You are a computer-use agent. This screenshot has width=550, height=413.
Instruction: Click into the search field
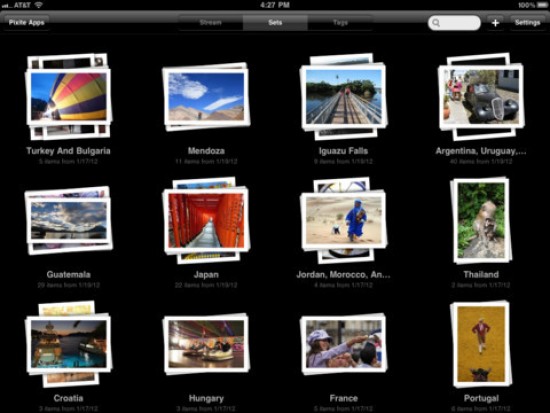454,23
